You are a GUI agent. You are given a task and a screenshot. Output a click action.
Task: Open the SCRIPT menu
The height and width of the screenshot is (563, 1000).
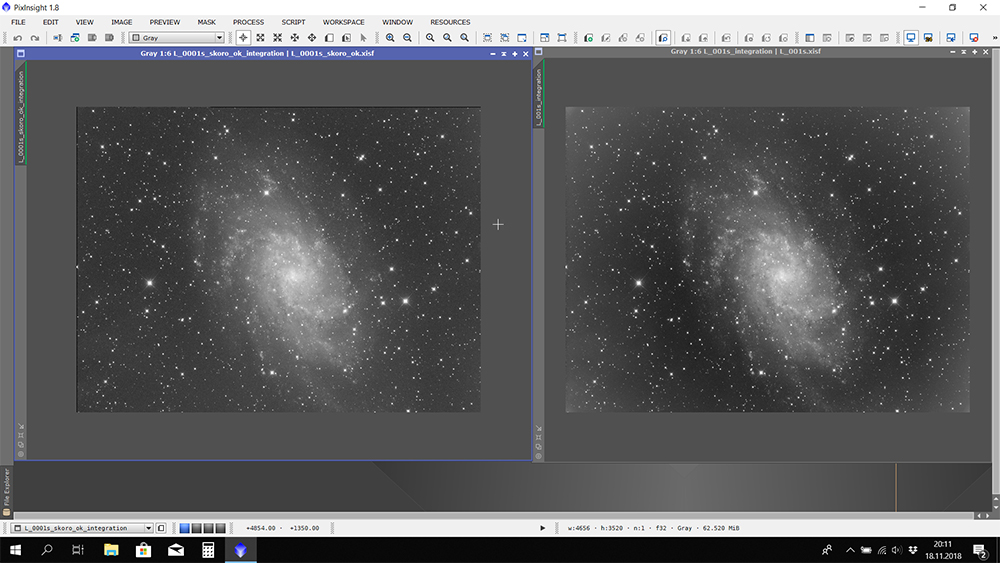293,22
